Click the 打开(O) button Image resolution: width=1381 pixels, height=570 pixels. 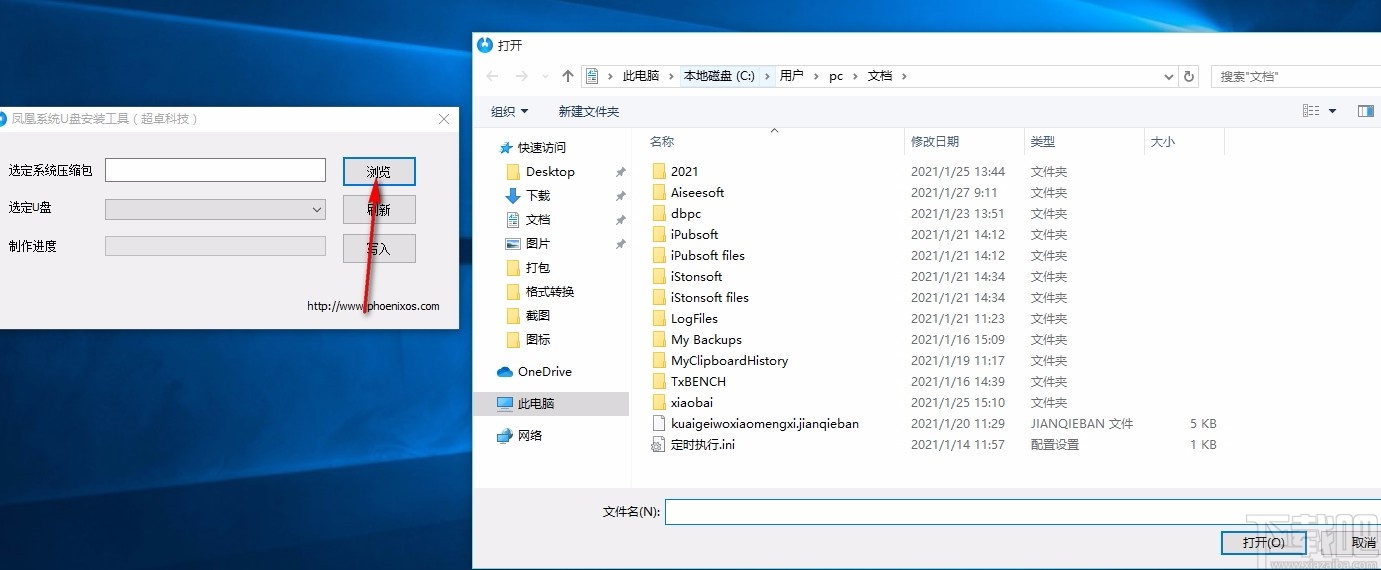[1263, 543]
